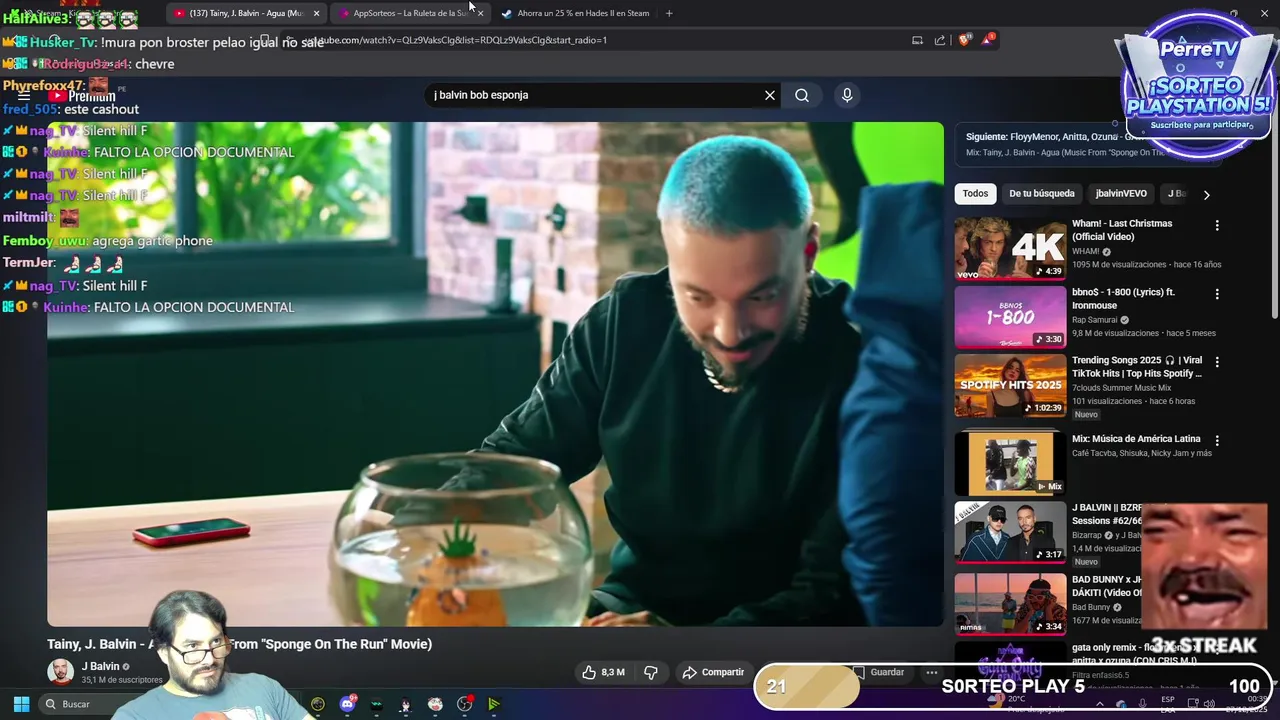Open the Windows Start menu
This screenshot has width=1280, height=720.
[x=21, y=704]
